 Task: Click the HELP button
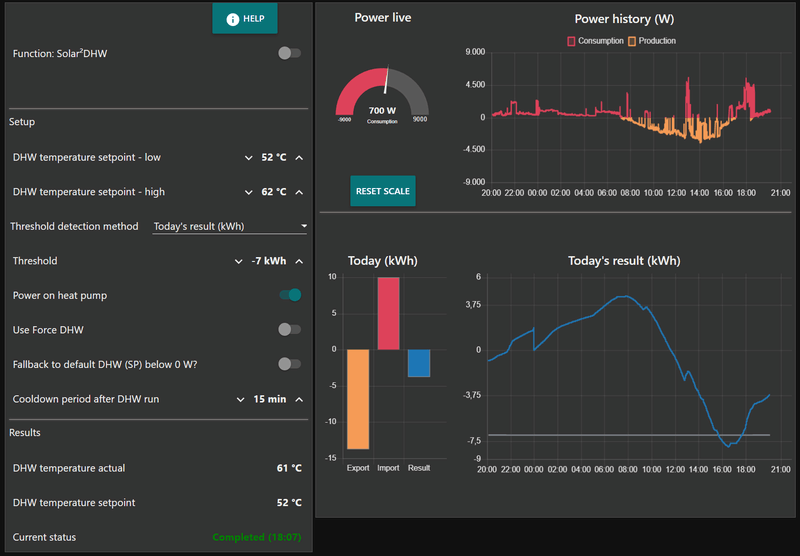245,18
